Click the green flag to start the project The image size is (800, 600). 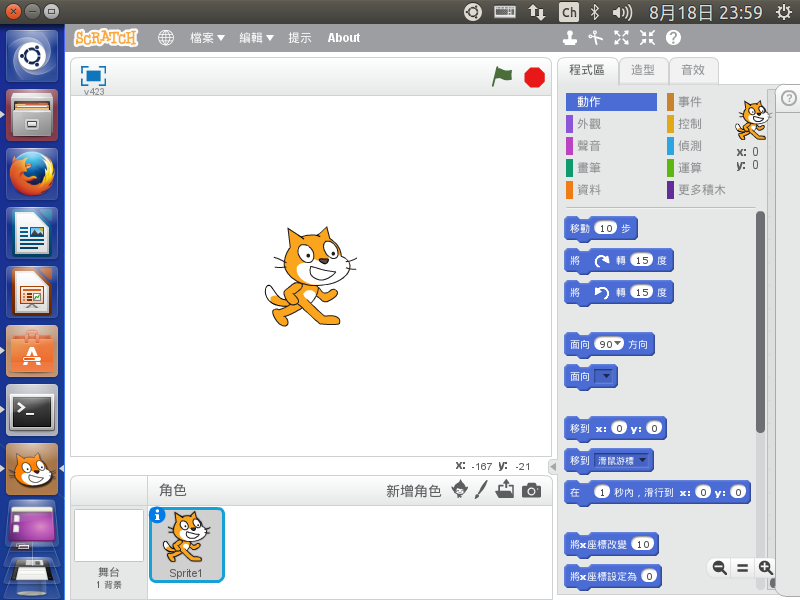pyautogui.click(x=502, y=77)
